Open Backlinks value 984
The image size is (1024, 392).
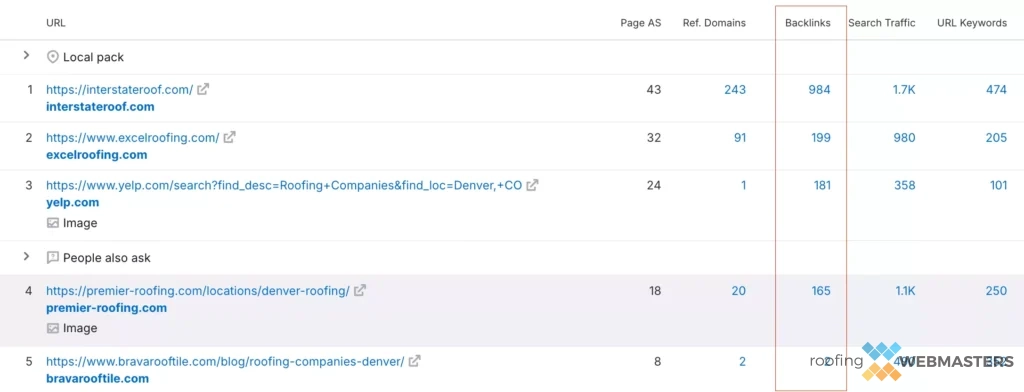coord(820,90)
